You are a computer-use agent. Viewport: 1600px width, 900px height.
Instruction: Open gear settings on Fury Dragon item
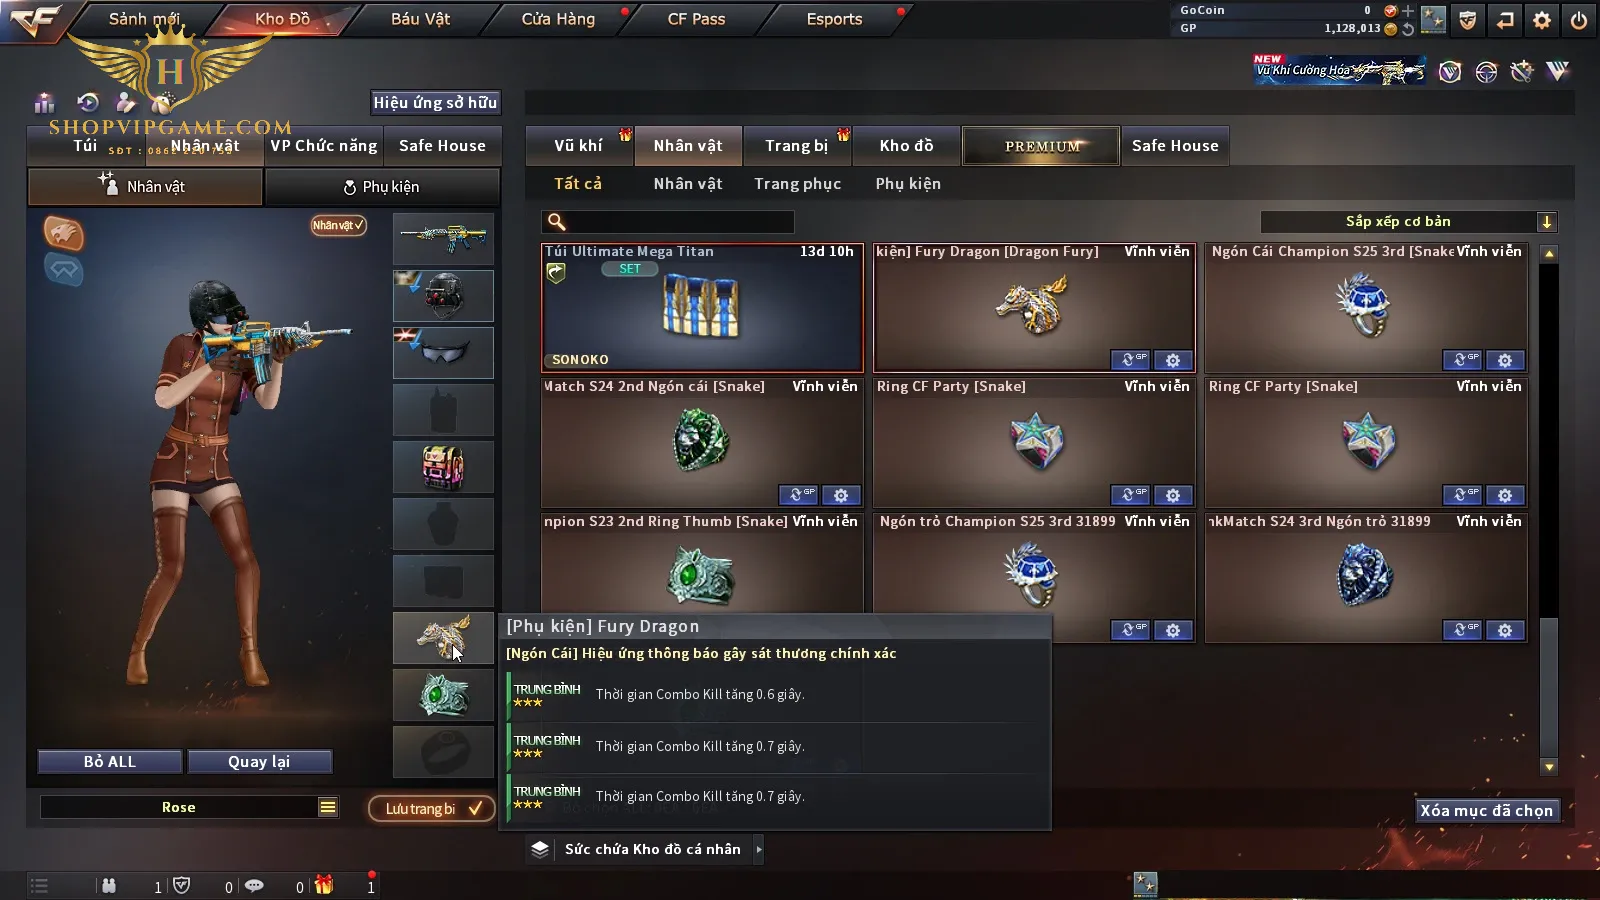coord(1173,360)
